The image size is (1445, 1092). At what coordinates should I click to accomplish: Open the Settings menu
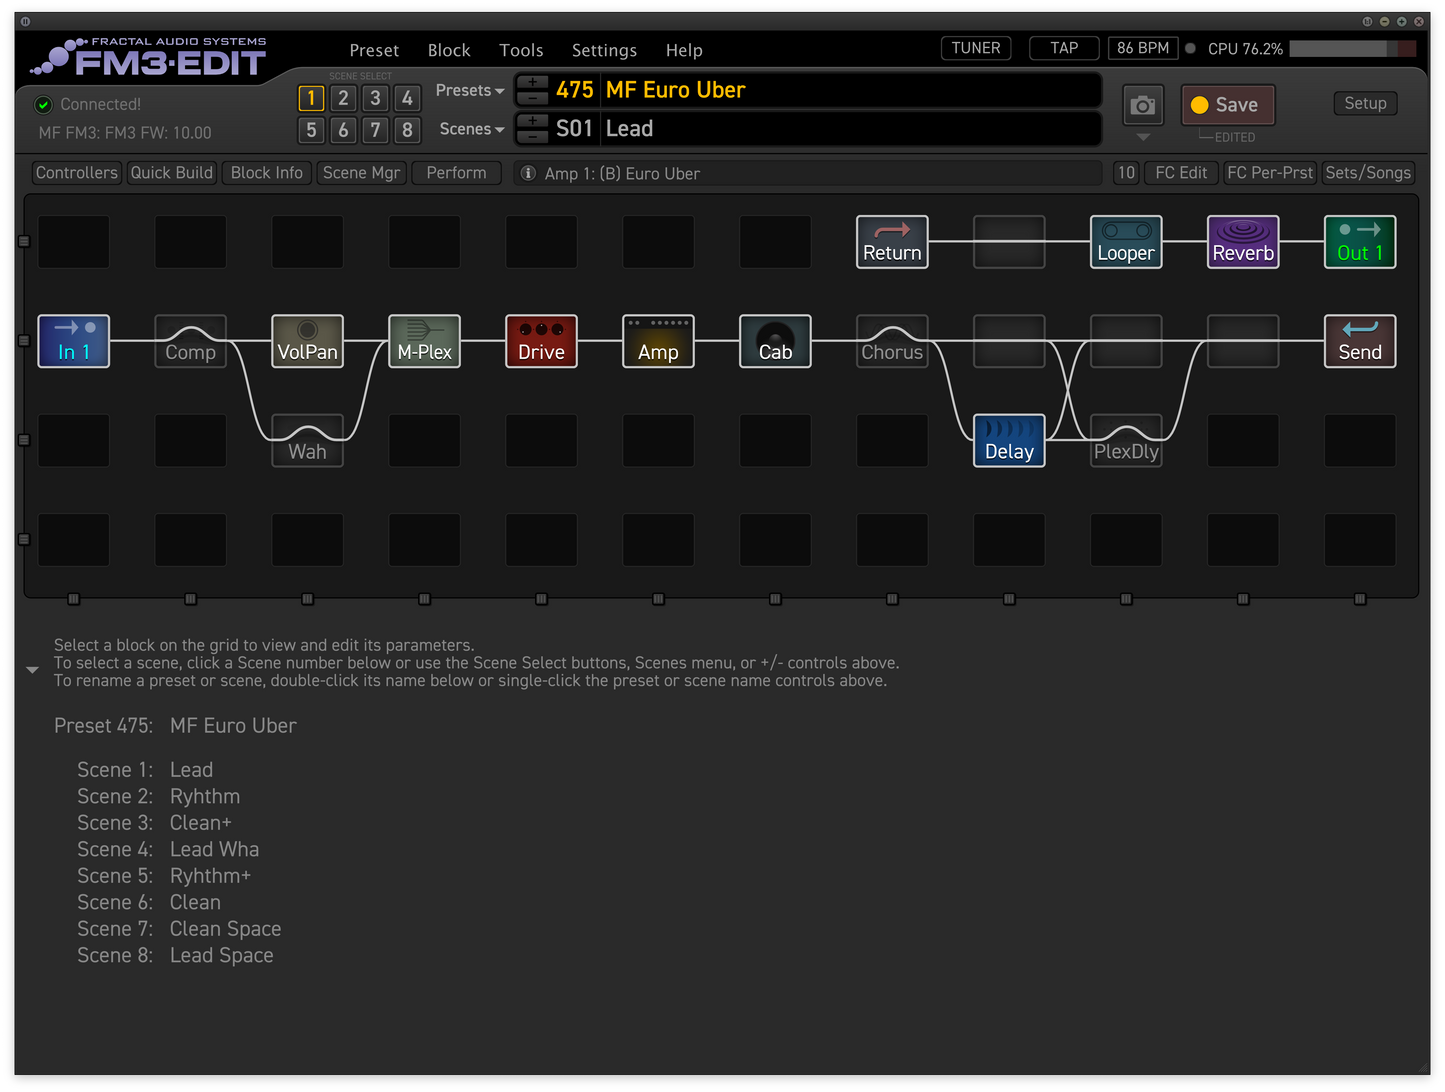(x=604, y=50)
